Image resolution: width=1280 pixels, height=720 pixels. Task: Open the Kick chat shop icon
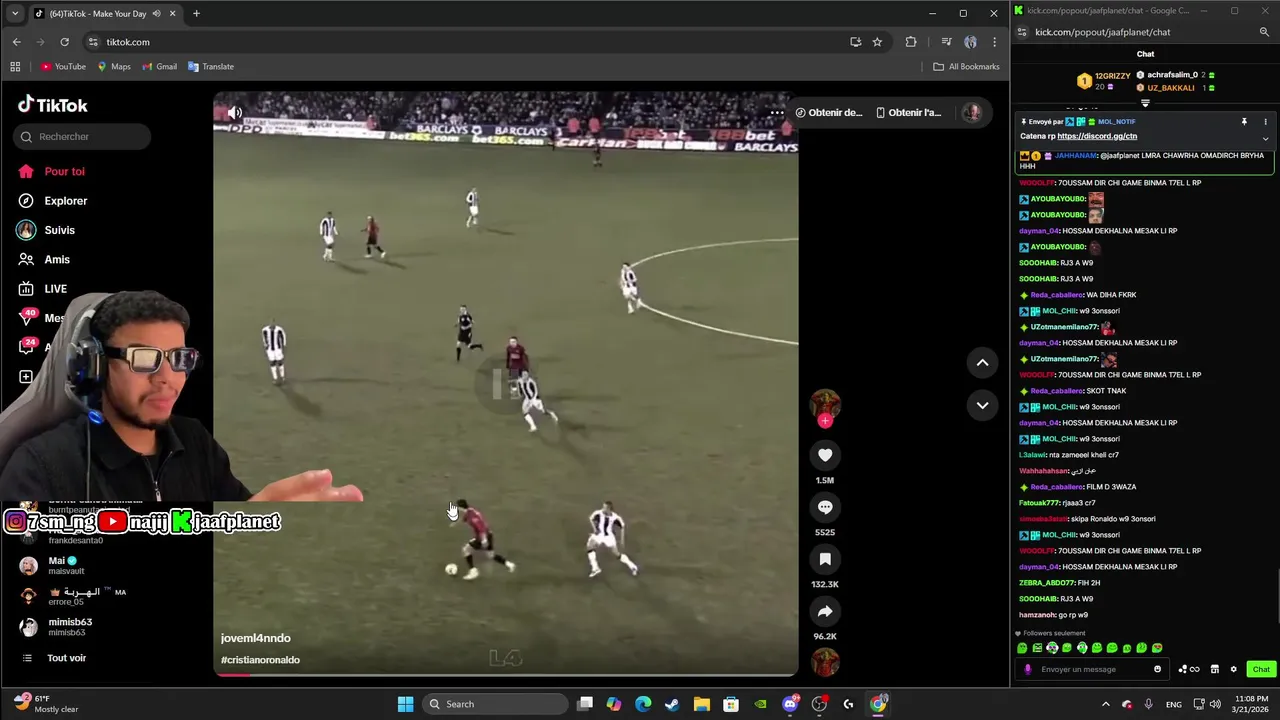(x=1215, y=669)
